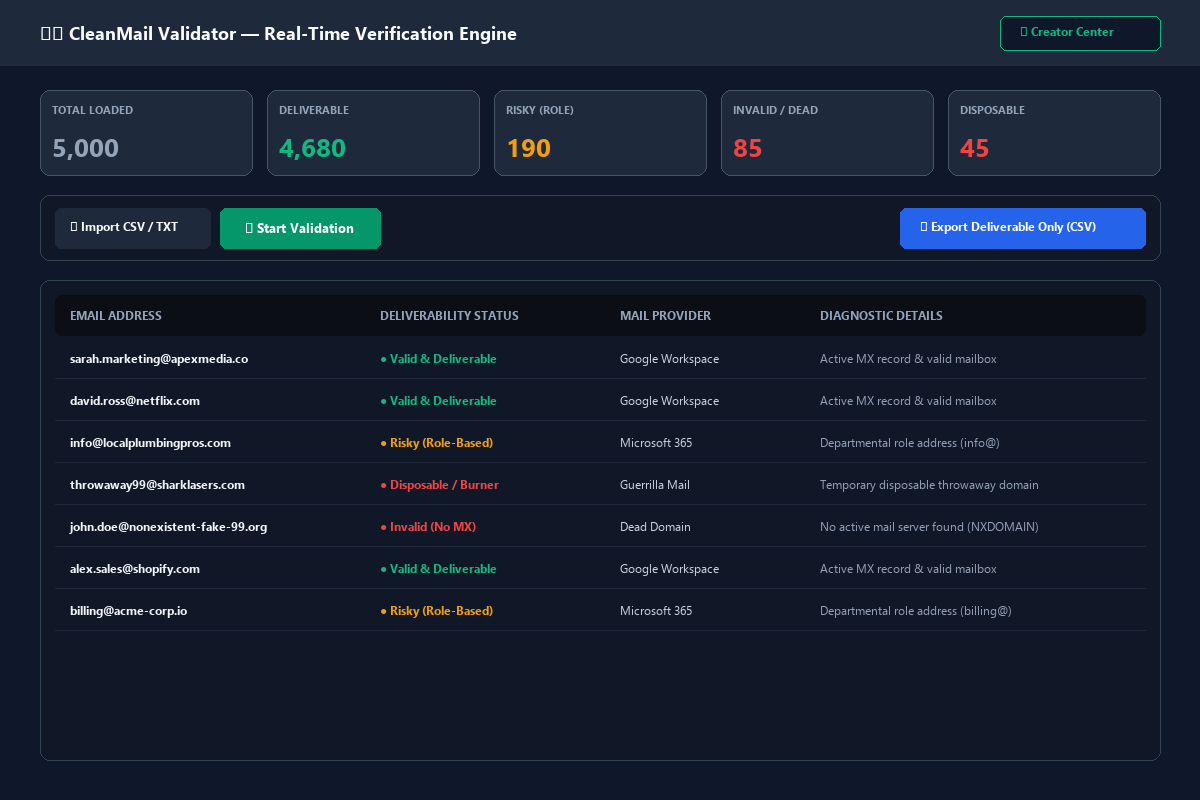Click Temporary disposable throwaway domain detail
1200x800 pixels.
pos(929,485)
